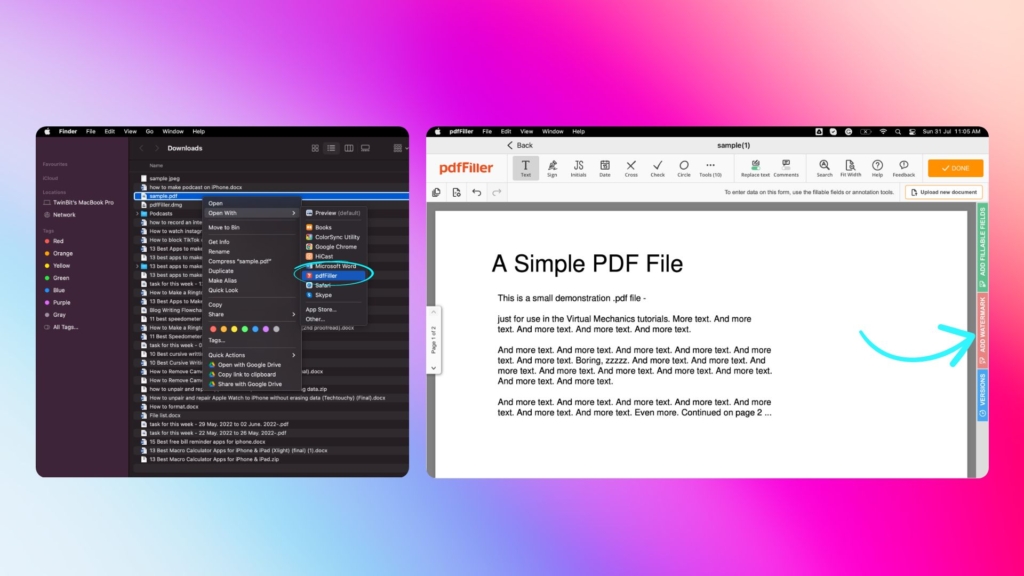
Task: Choose Google Chrome in Open With submenu
Action: click(334, 247)
